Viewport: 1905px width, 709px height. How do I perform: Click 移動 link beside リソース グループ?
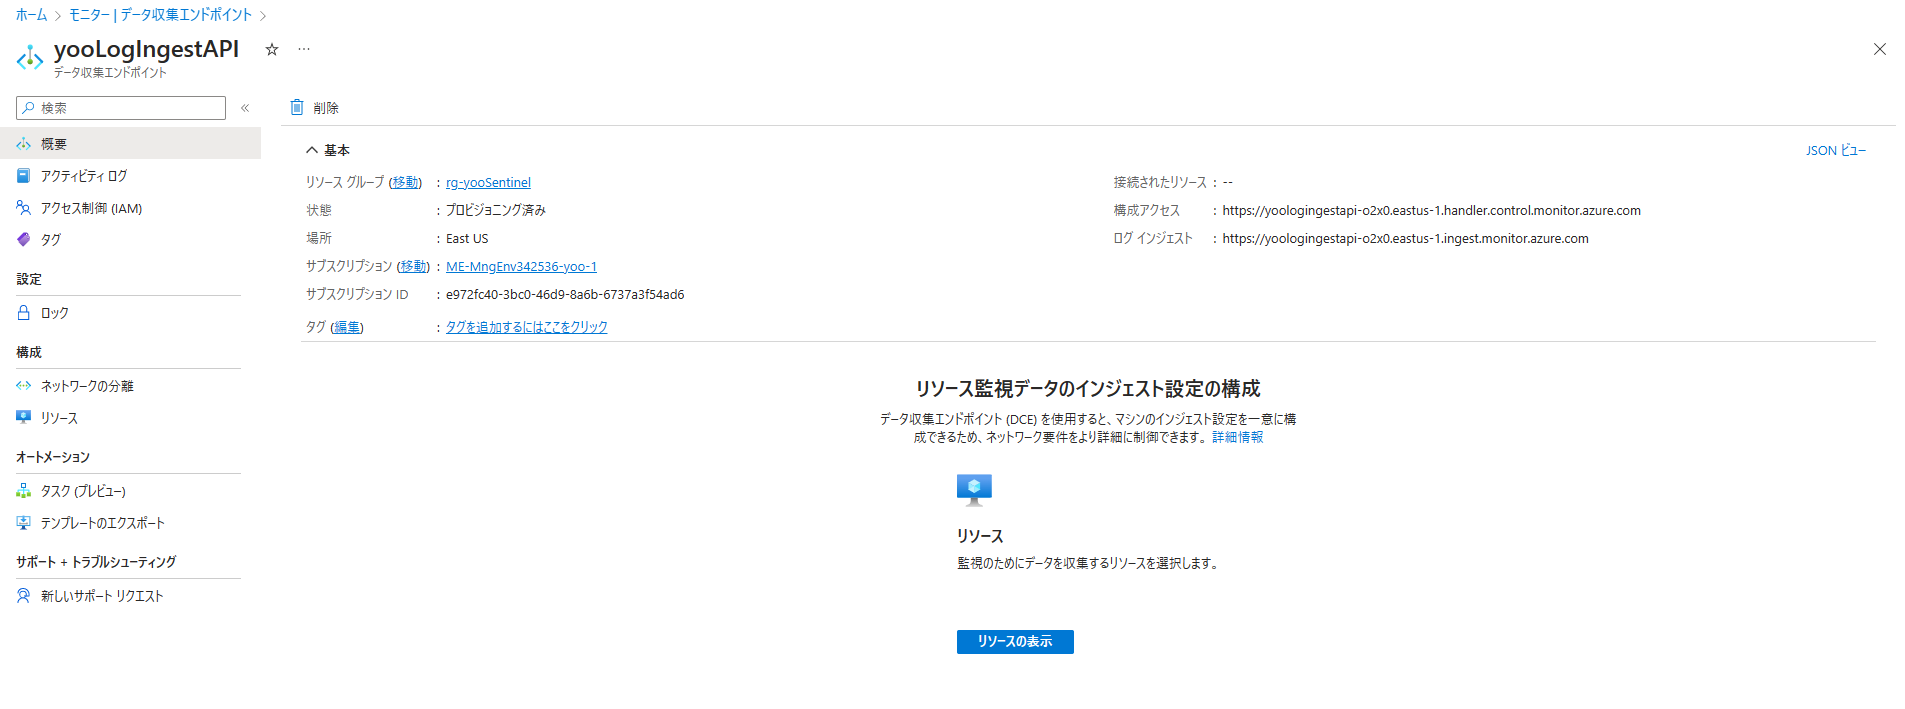click(x=405, y=182)
